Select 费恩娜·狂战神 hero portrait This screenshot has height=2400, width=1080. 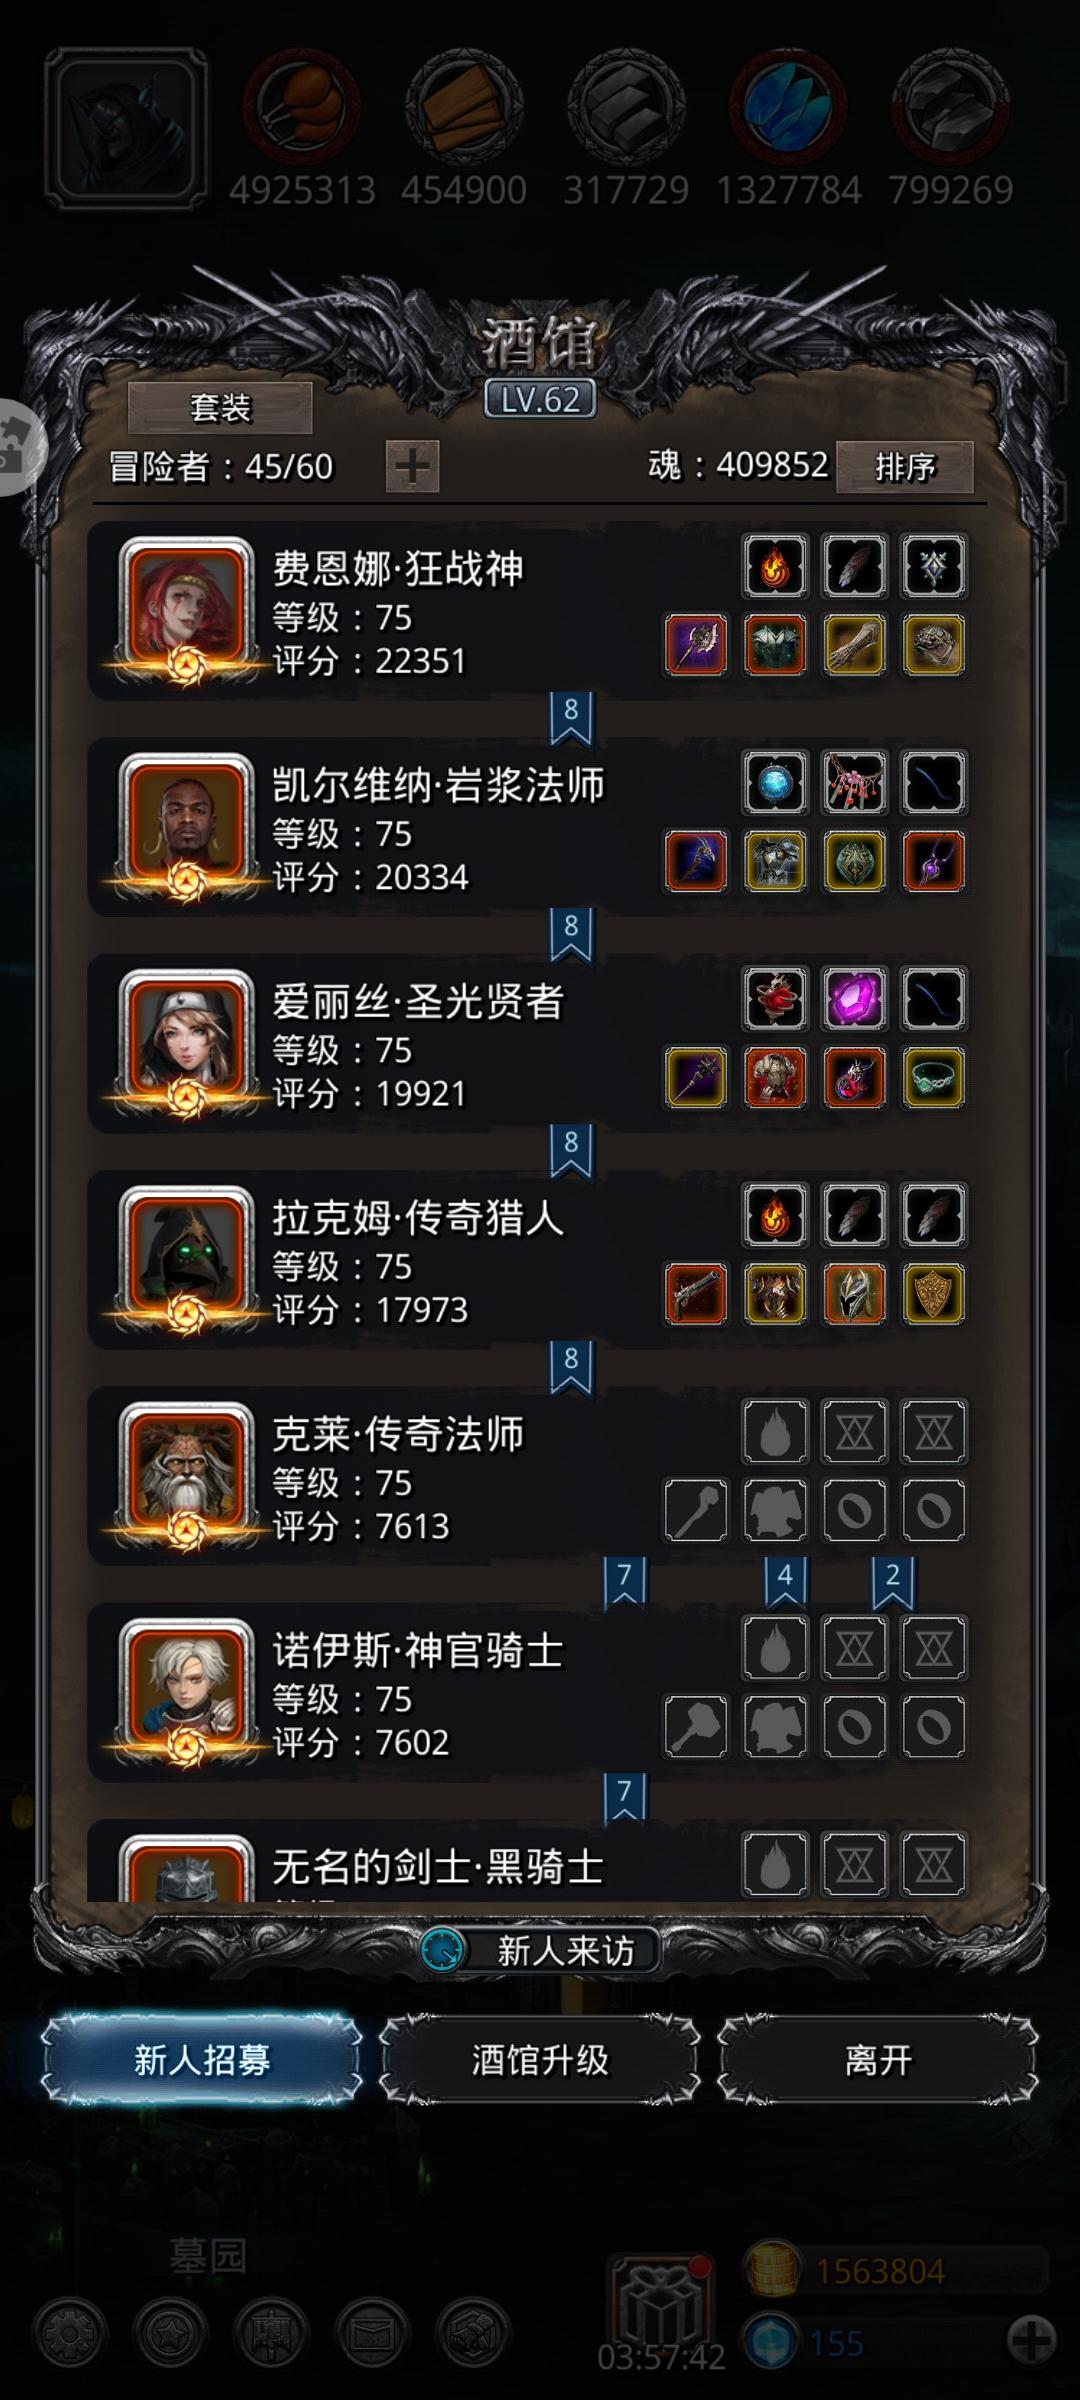point(186,606)
